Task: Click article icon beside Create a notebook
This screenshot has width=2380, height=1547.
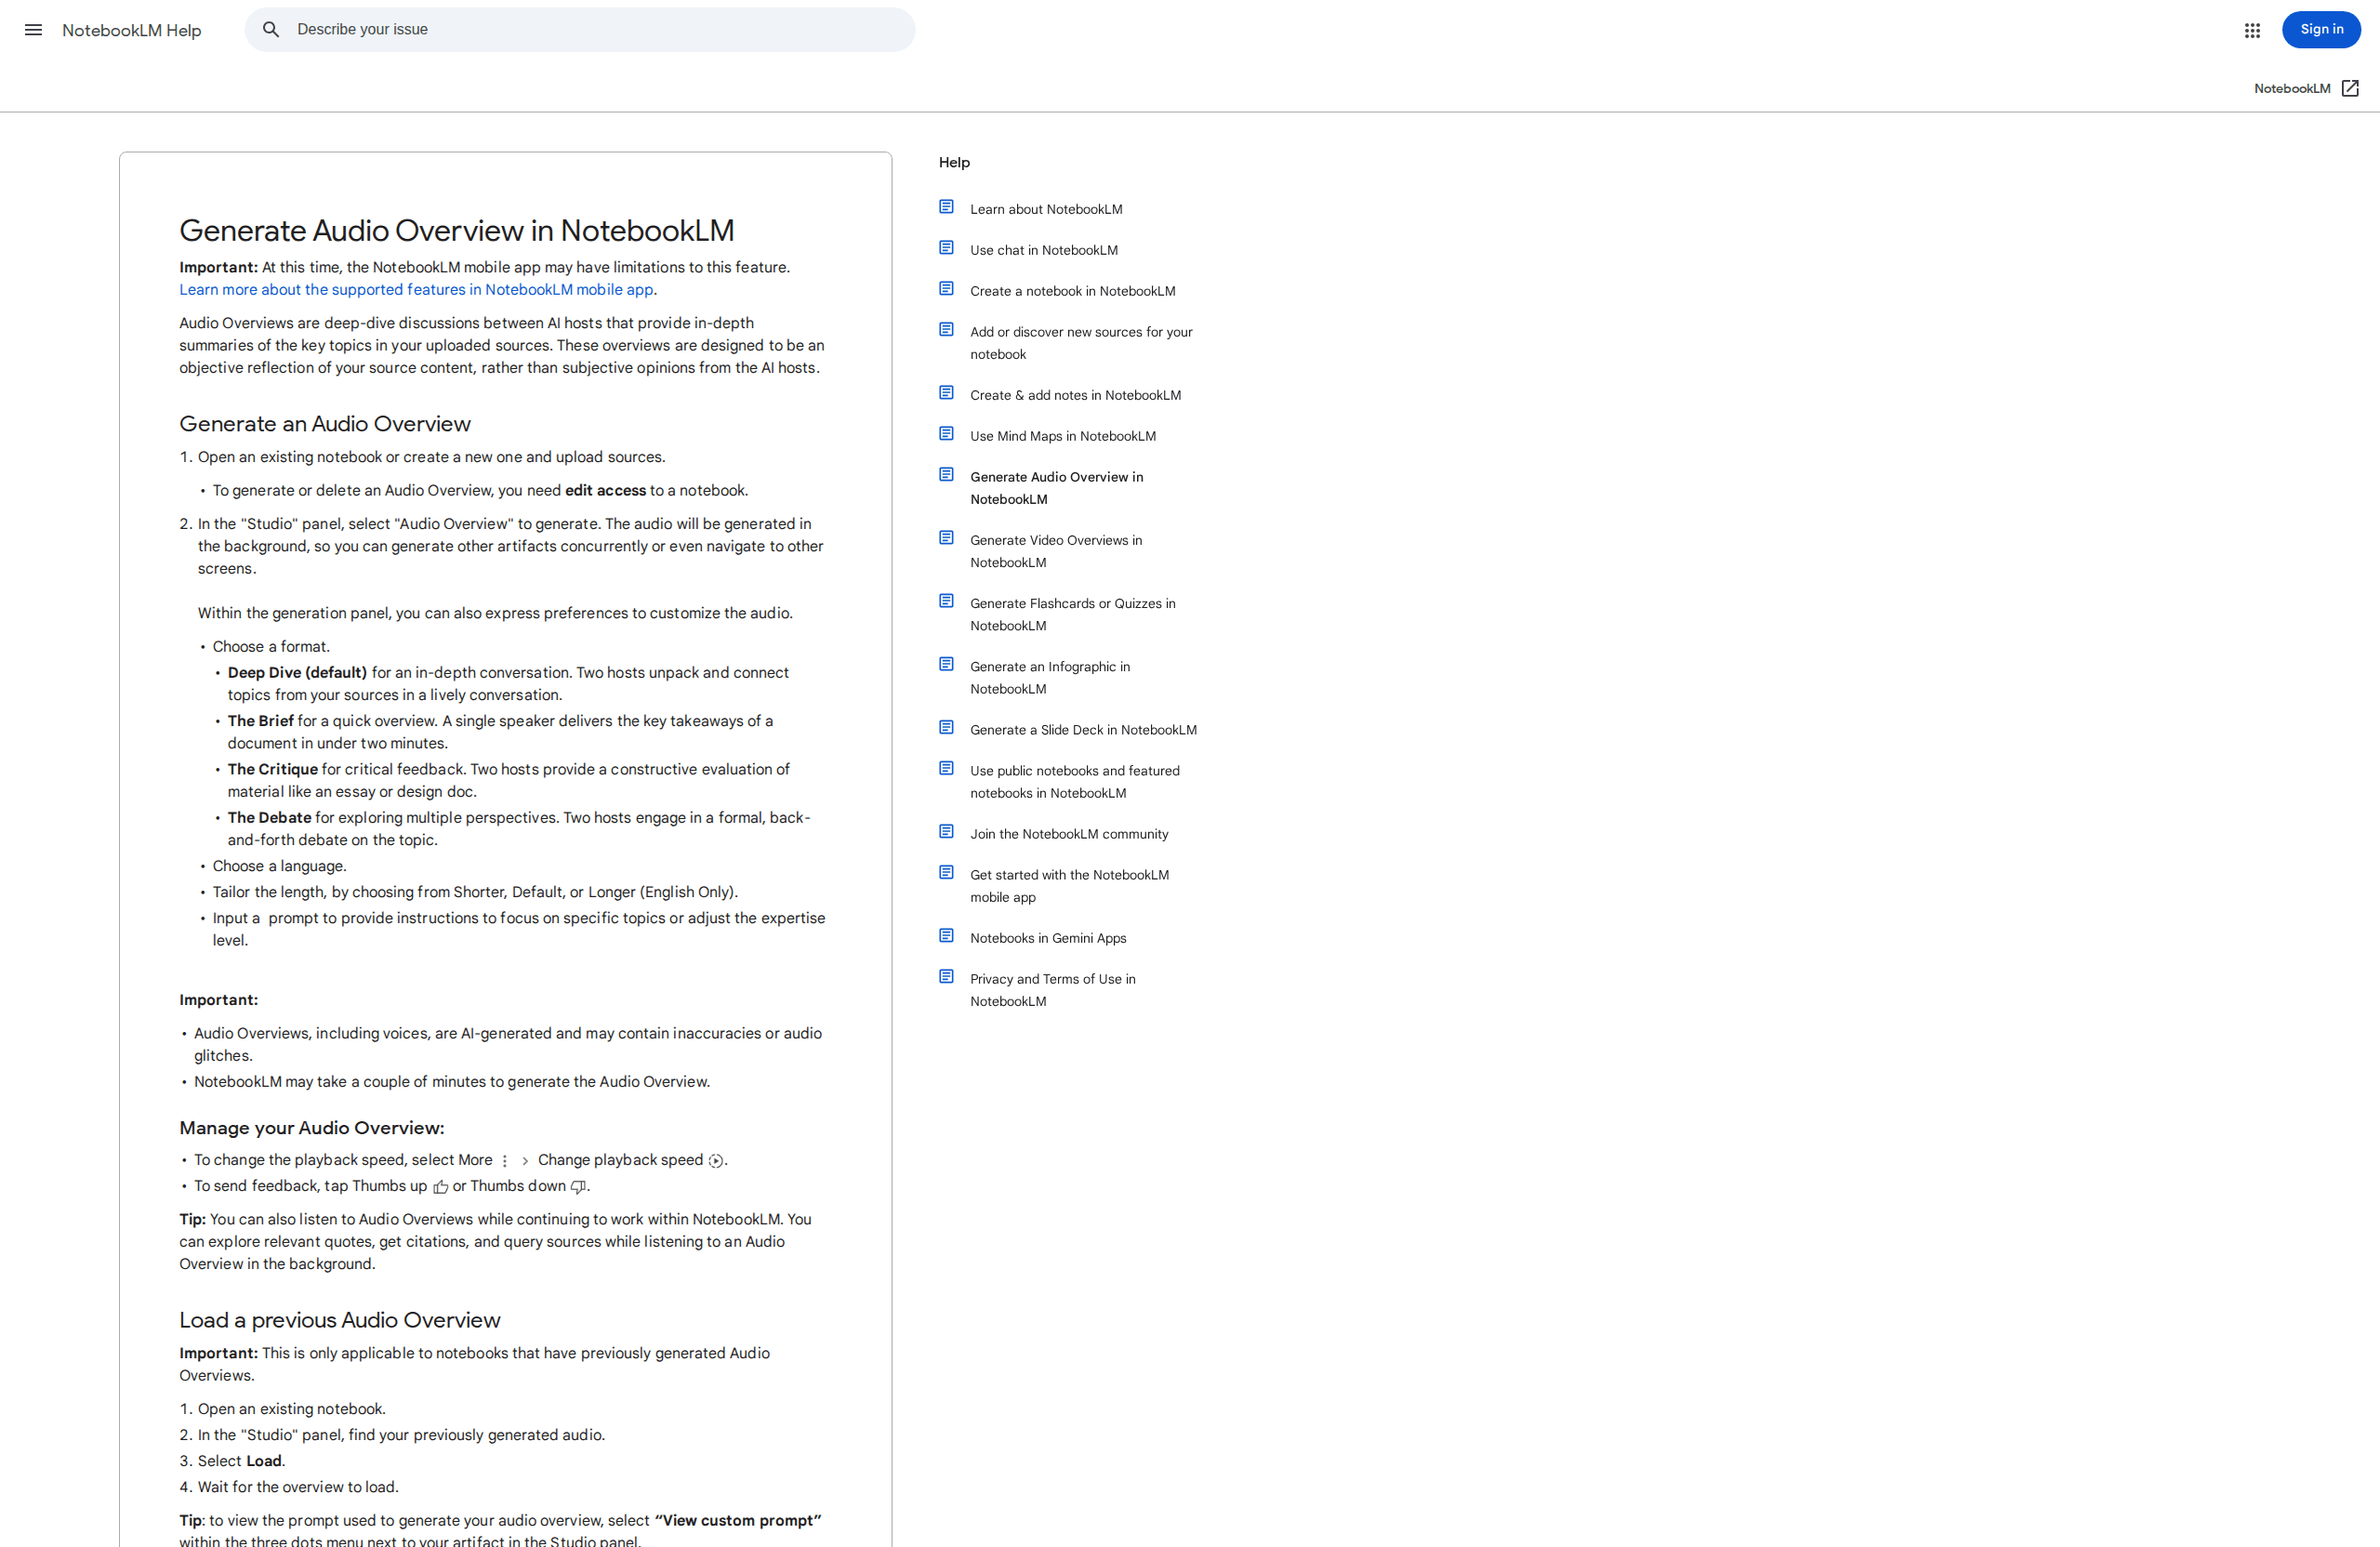Action: pos(946,289)
